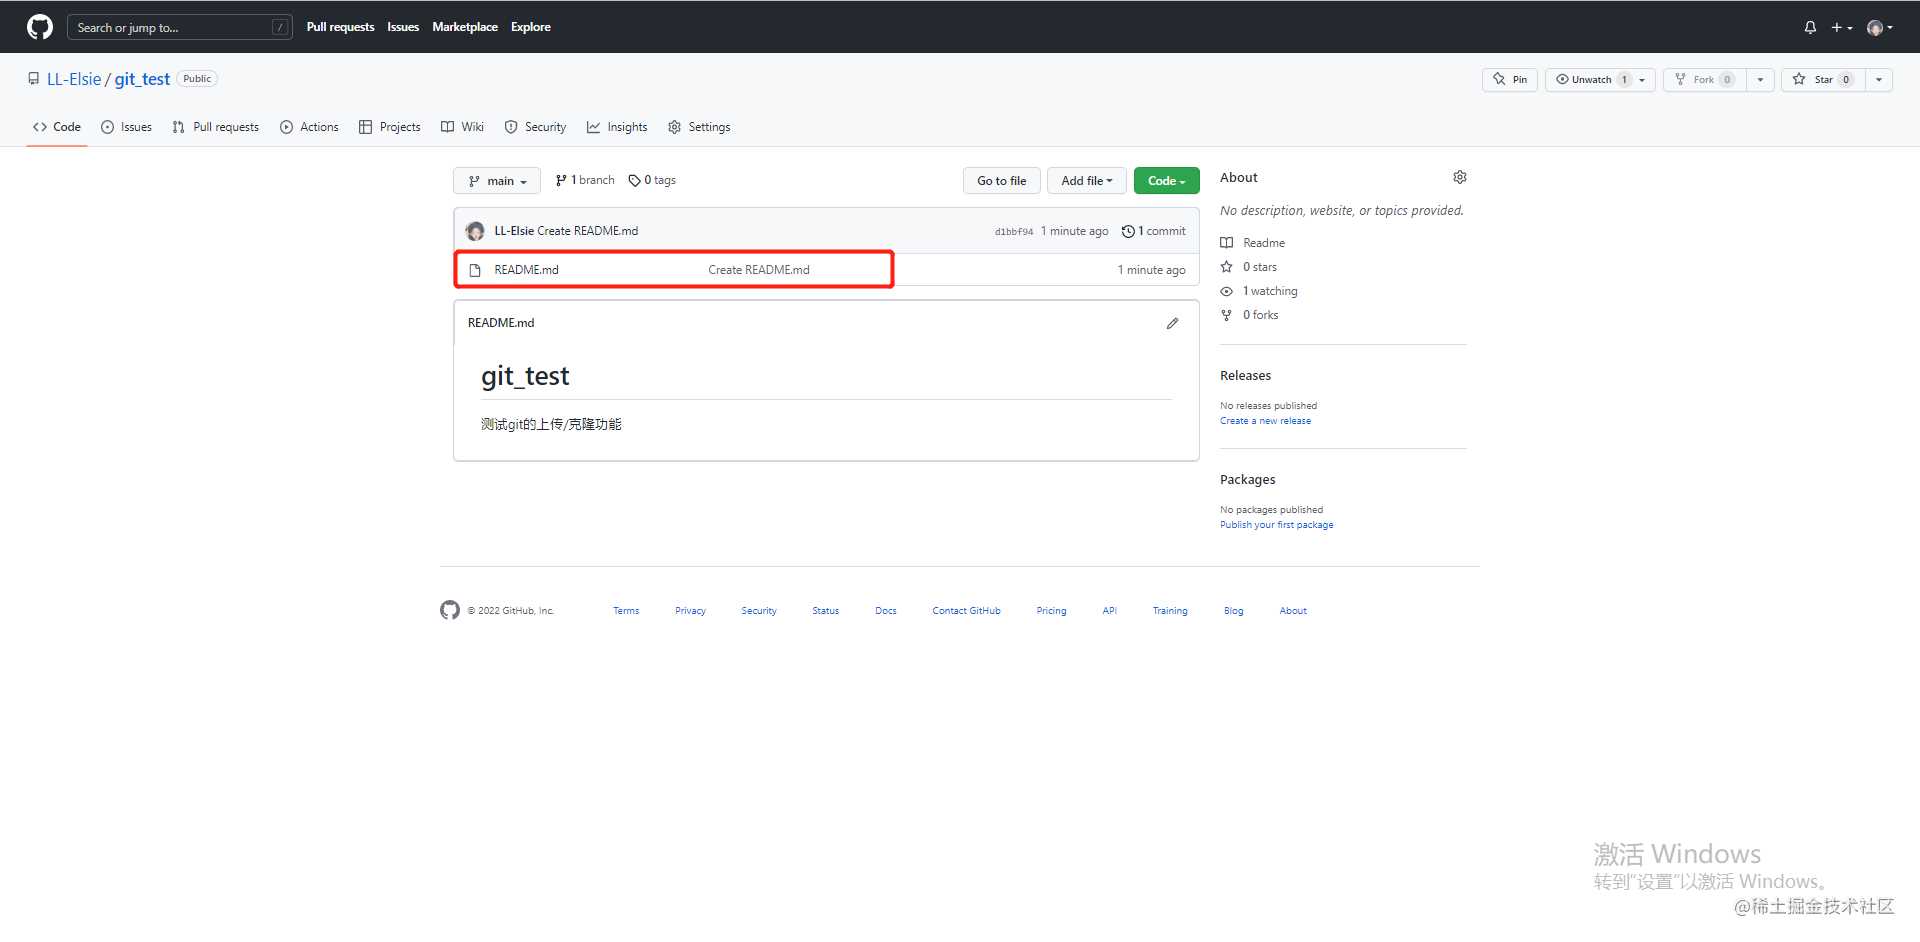Open the 1 commit history

1153,231
